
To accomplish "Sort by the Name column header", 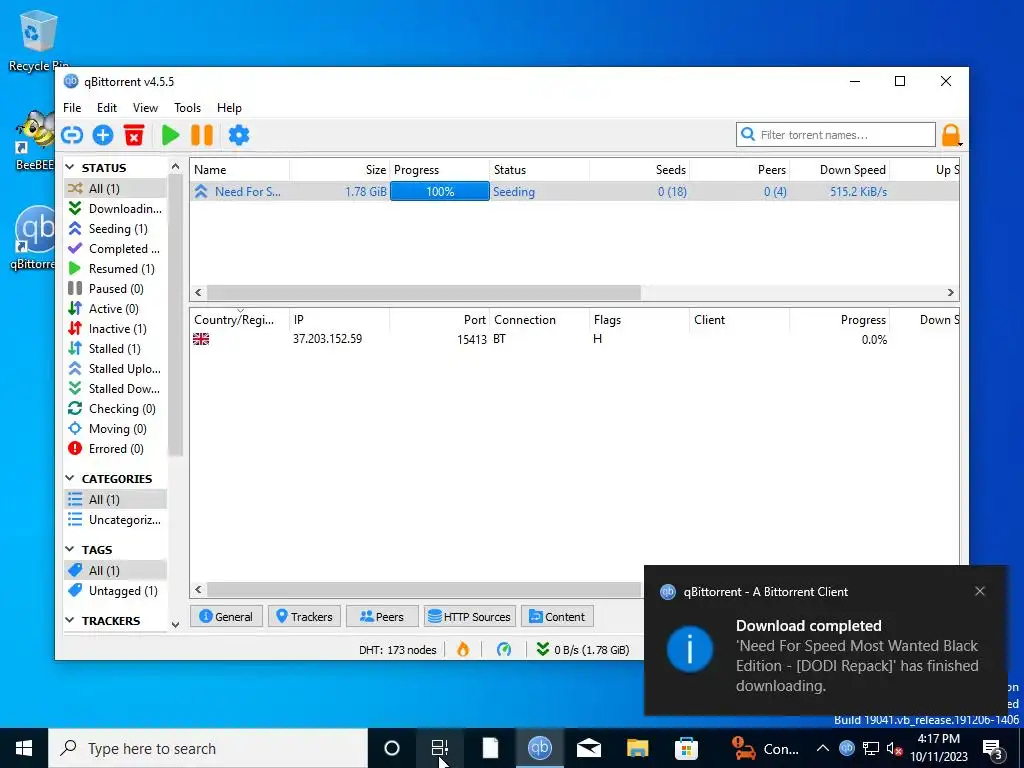I will [x=240, y=170].
